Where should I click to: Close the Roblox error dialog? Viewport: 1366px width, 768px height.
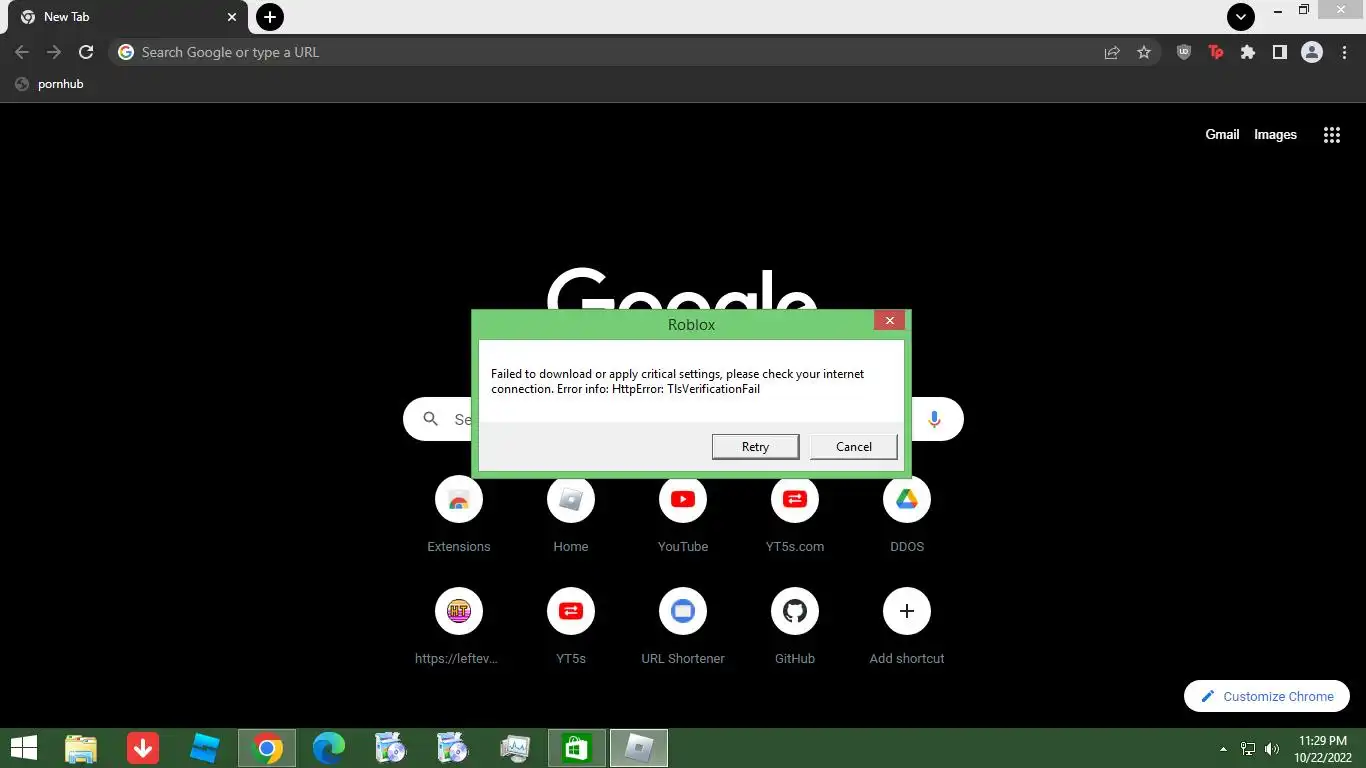(889, 320)
